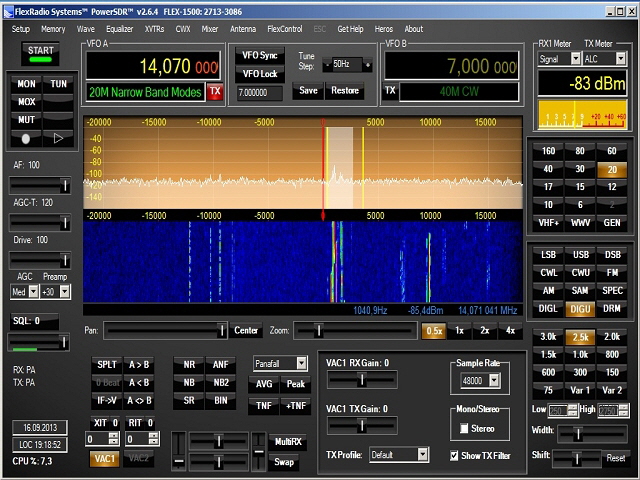Click the Drive power slider
This screenshot has width=640, height=480.
(40, 260)
